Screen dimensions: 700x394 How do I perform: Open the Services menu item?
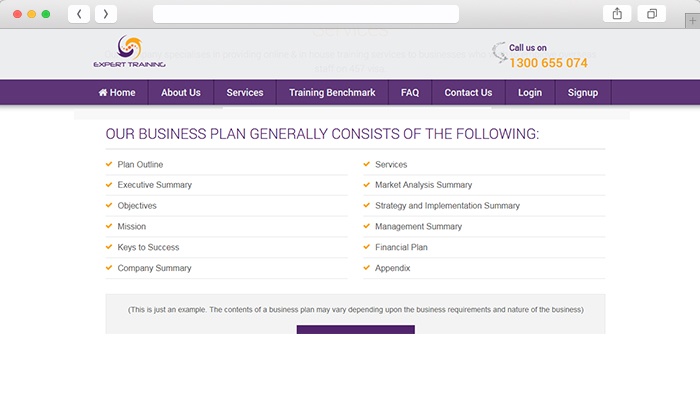click(245, 92)
